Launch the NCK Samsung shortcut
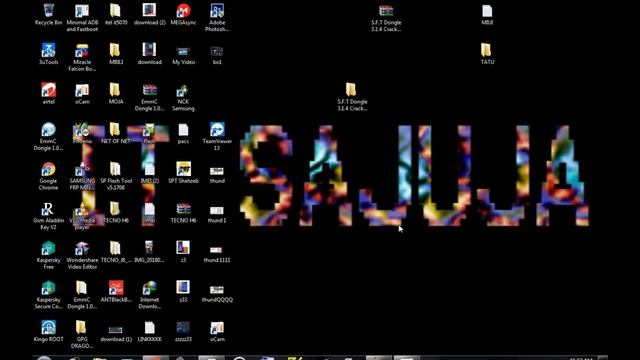The width and height of the screenshot is (640, 360). (x=183, y=90)
